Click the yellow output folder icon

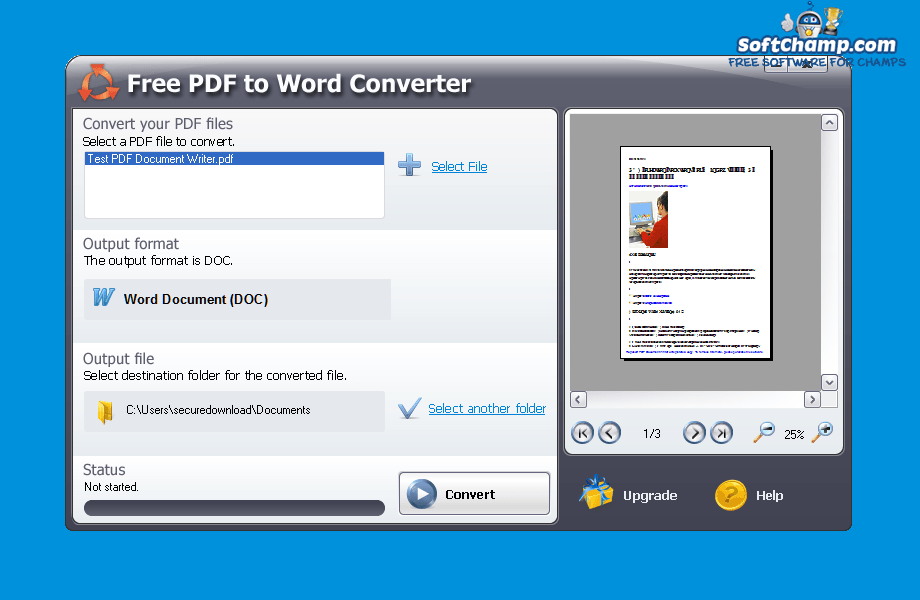105,412
